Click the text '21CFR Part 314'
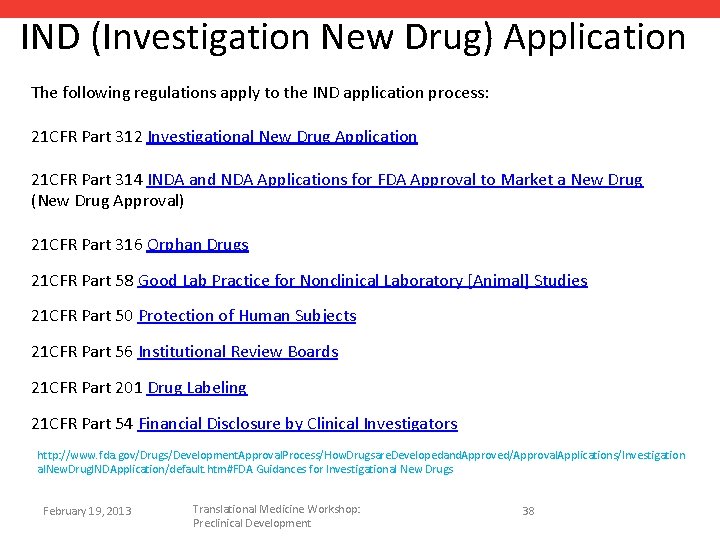The height and width of the screenshot is (540, 720). point(87,180)
